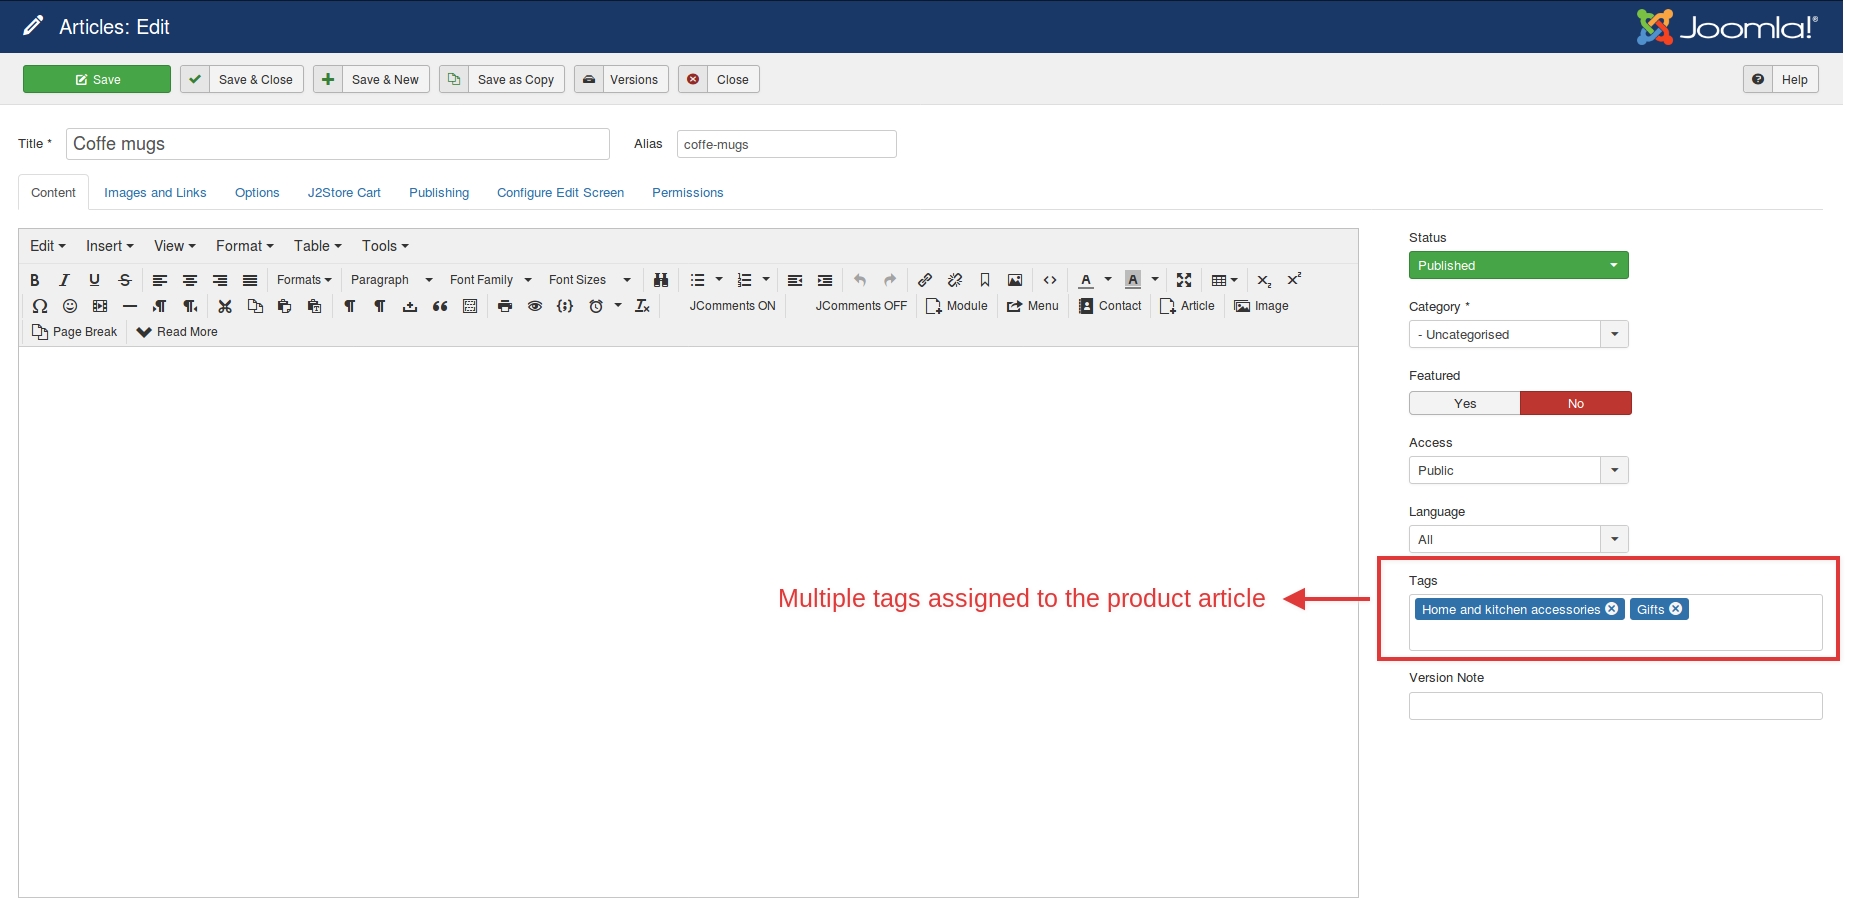Toggle bold text formatting
Image resolution: width=1849 pixels, height=898 pixels.
point(35,280)
